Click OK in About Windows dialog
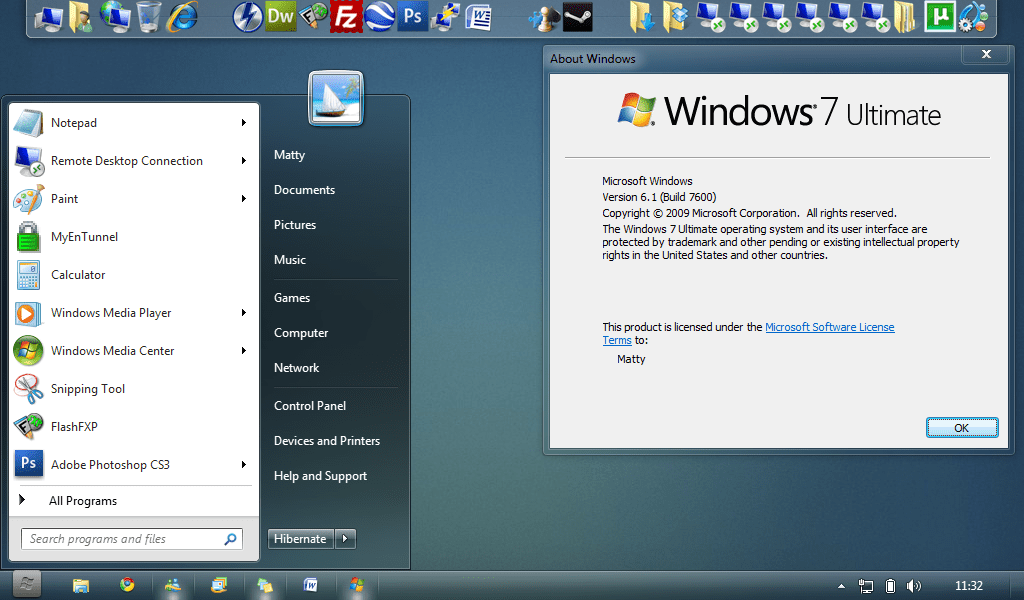Screen dimensions: 1024x600 click(x=961, y=428)
